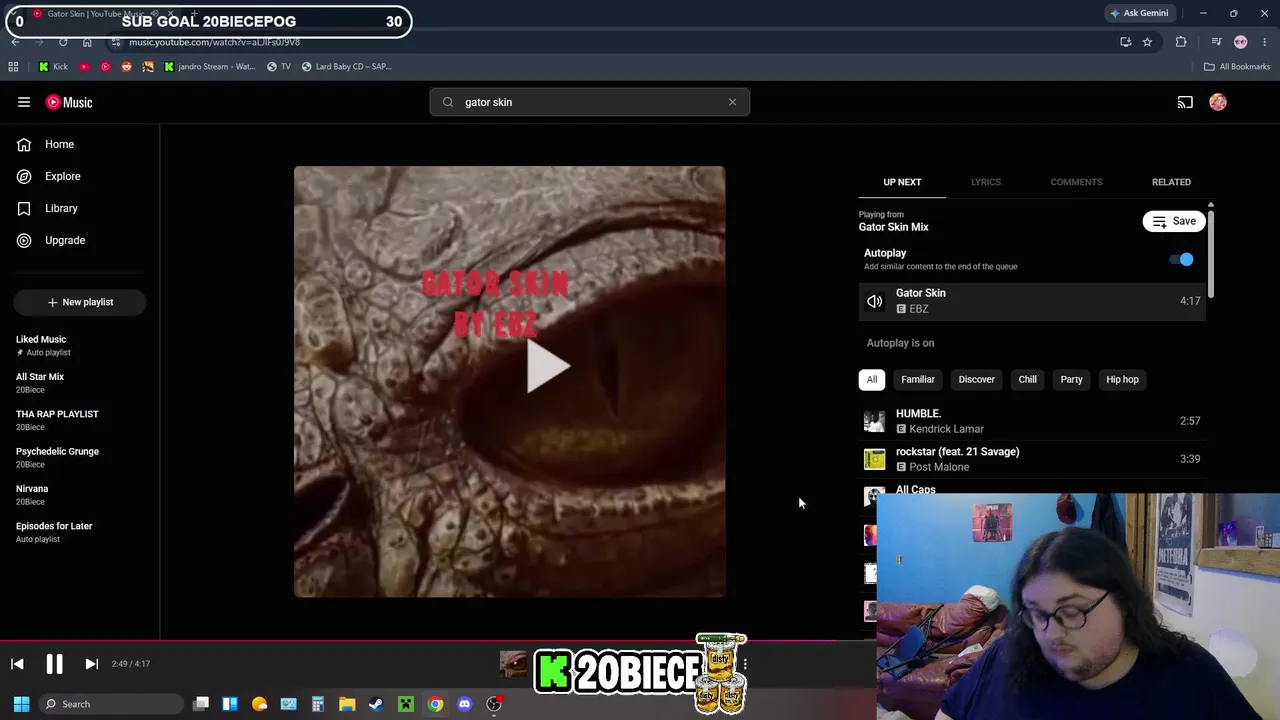Viewport: 1280px width, 720px height.
Task: Open the Chrome apps grid in the bookmarks bar
Action: (x=13, y=67)
